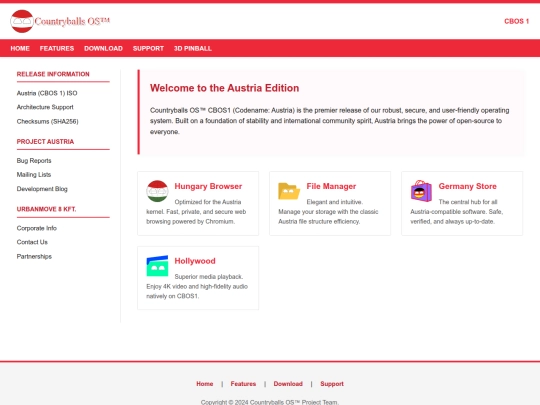This screenshot has width=540, height=405.
Task: Visit the Development Blog link
Action: click(x=42, y=189)
